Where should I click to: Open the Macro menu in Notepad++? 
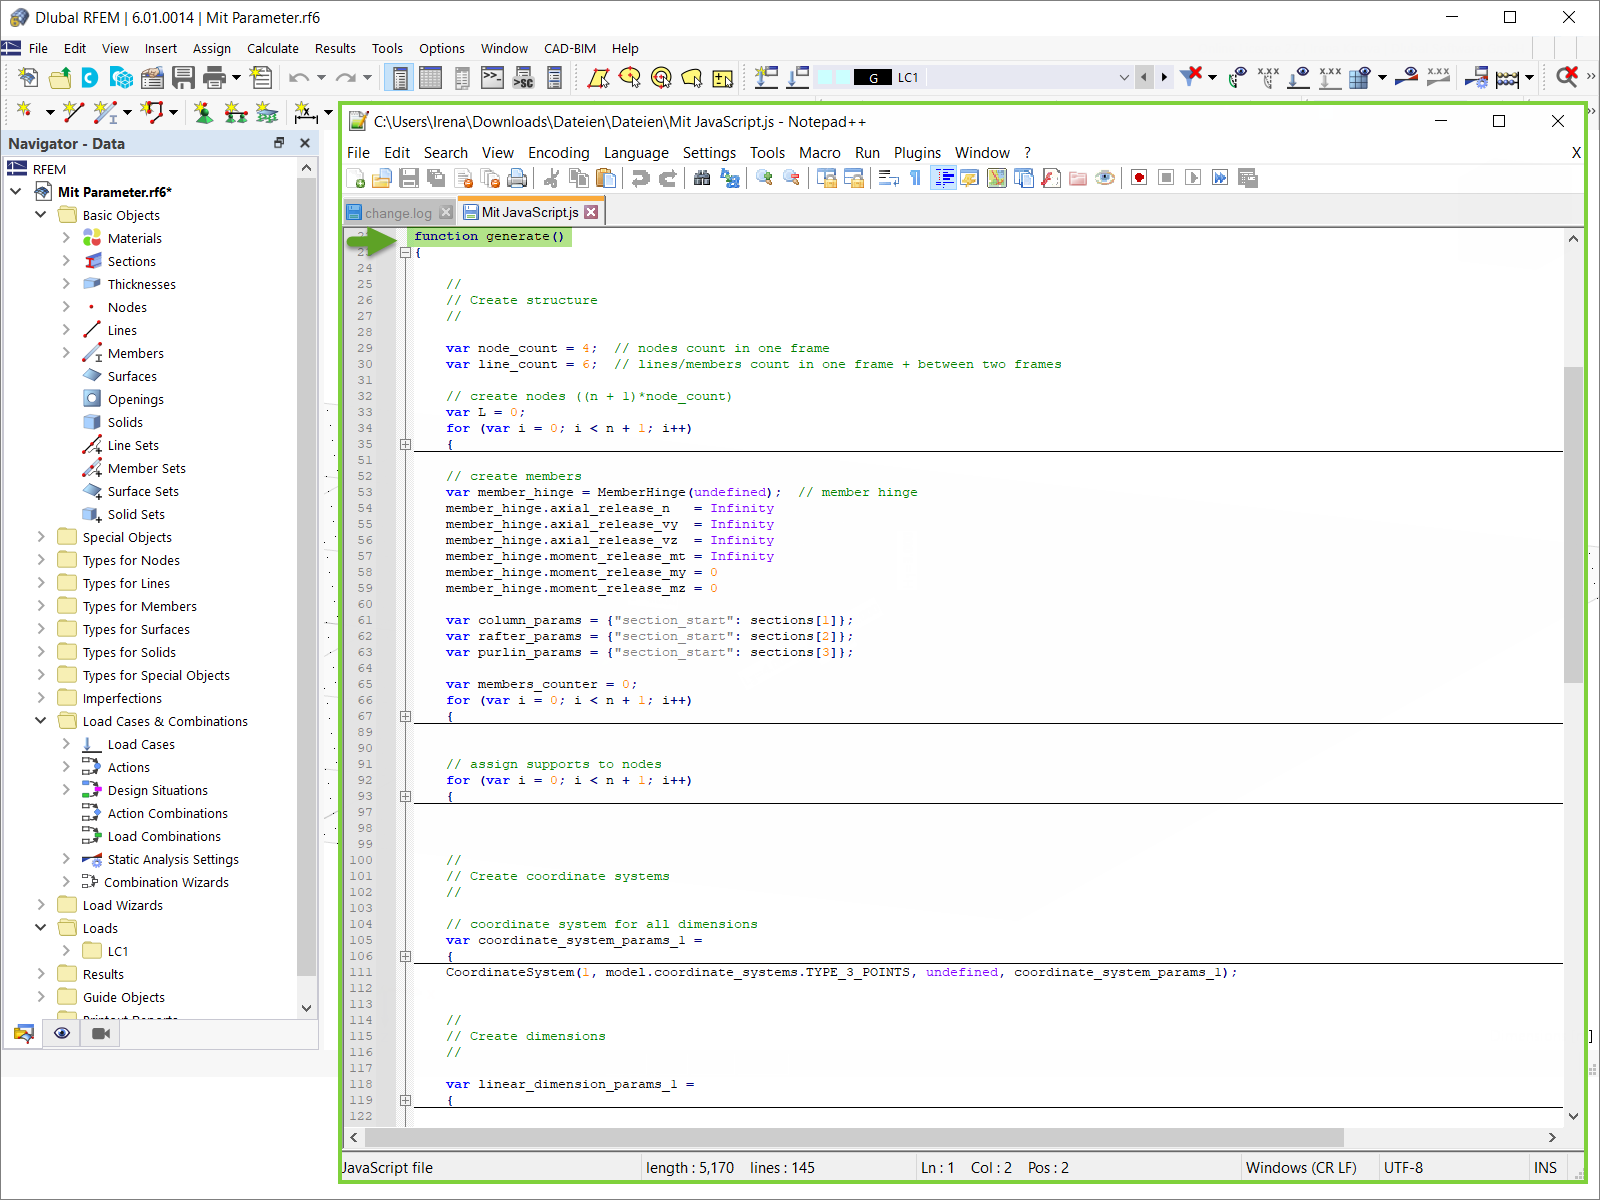pyautogui.click(x=820, y=152)
